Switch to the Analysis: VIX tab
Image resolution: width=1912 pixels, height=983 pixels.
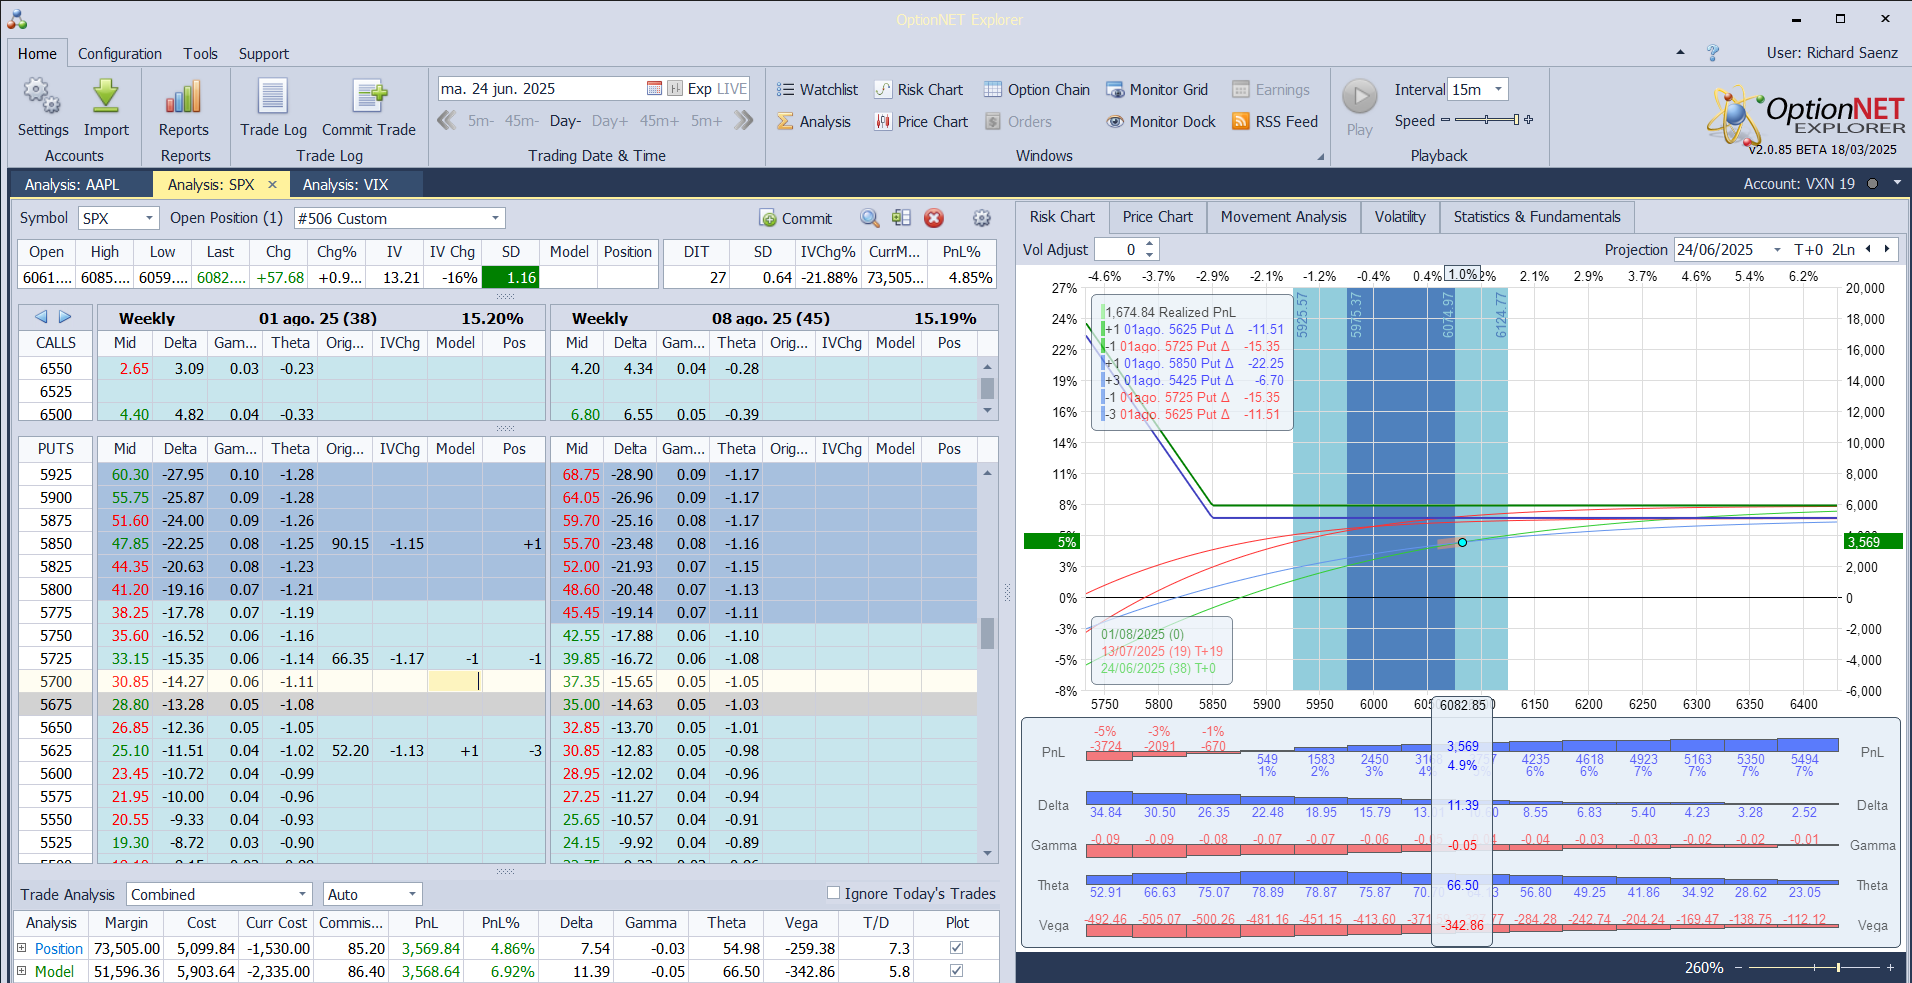click(x=345, y=184)
